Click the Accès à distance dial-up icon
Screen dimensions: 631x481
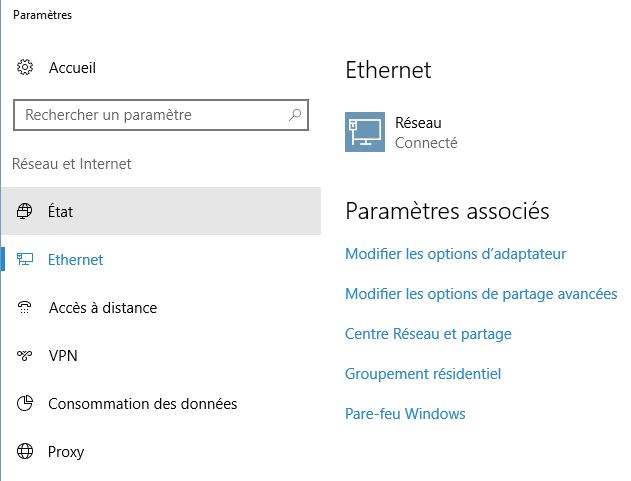(x=25, y=308)
